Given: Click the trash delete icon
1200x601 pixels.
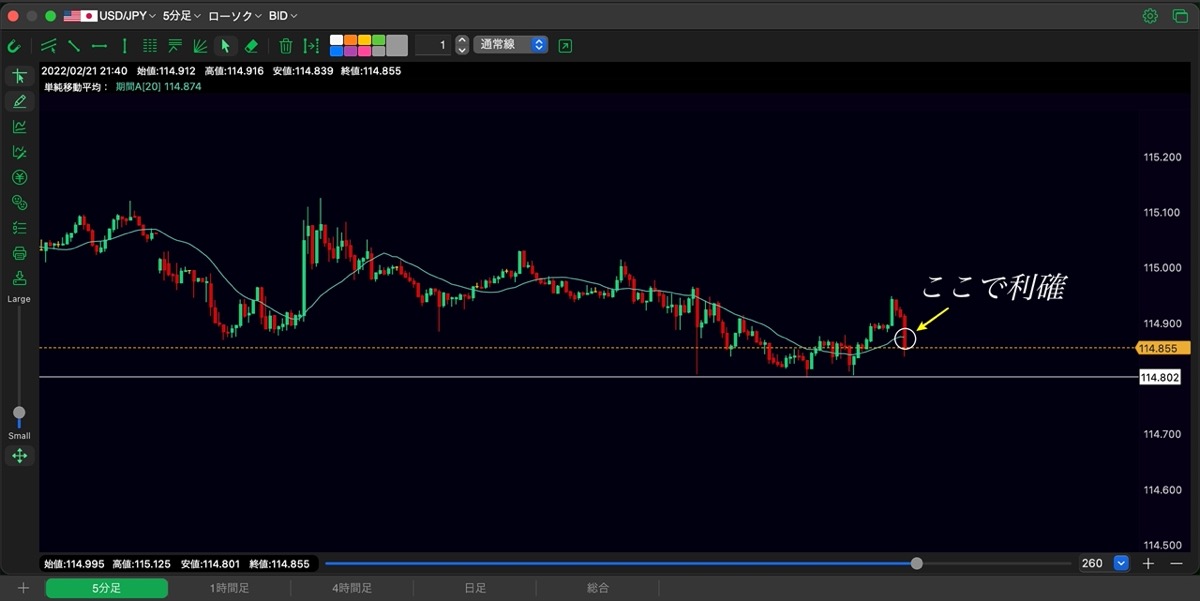Looking at the screenshot, I should pos(286,45).
